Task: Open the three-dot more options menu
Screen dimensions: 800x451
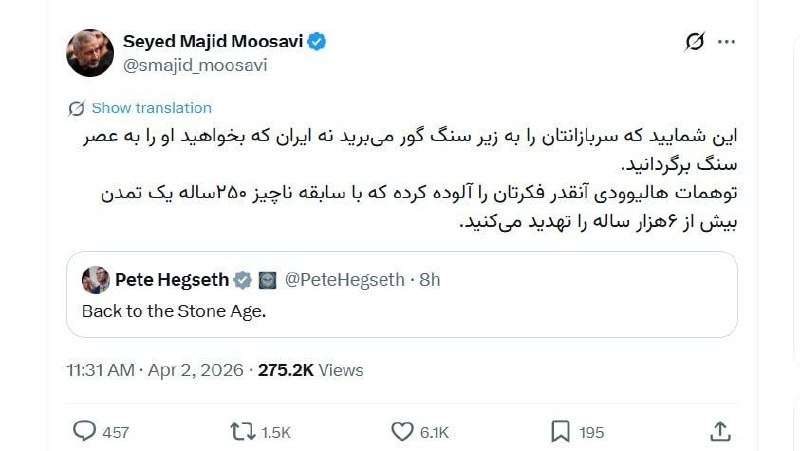Action: (727, 42)
